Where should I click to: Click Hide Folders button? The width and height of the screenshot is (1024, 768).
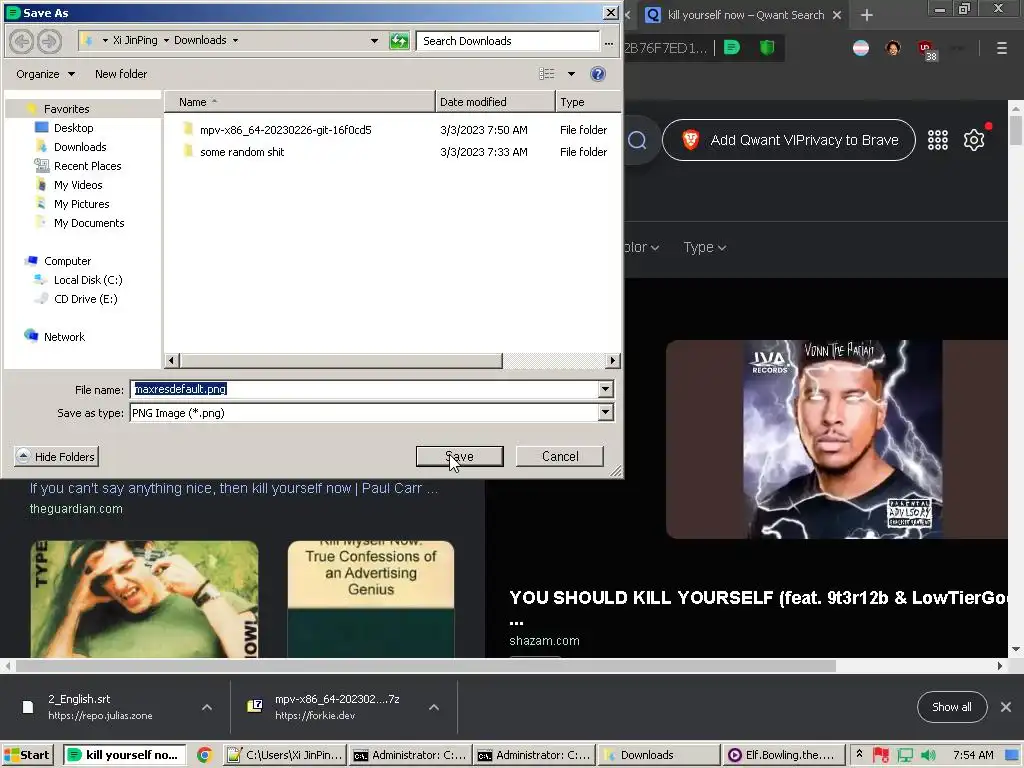[56, 456]
